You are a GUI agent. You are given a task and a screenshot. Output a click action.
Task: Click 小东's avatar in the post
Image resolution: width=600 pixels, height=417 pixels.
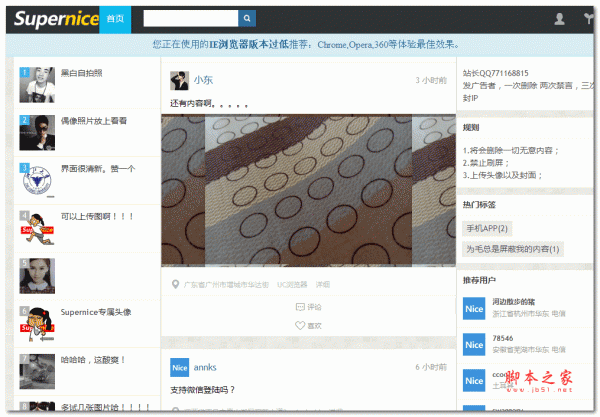click(x=179, y=80)
